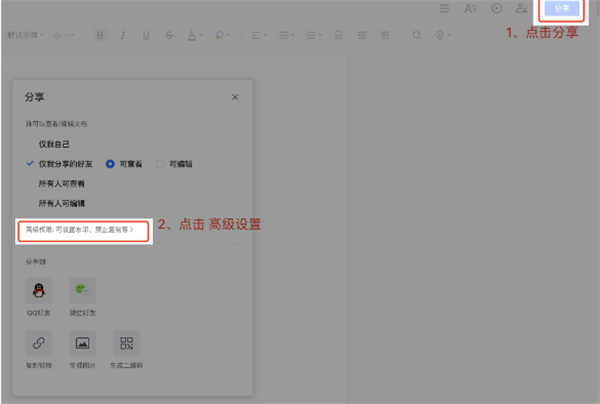Toggle italic formatting in toolbar
Screen dimensions: 600x404
pyautogui.click(x=123, y=35)
